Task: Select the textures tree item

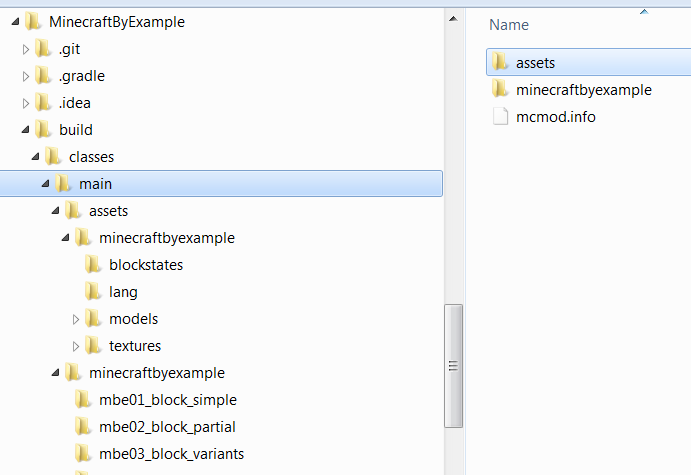Action: 135,346
